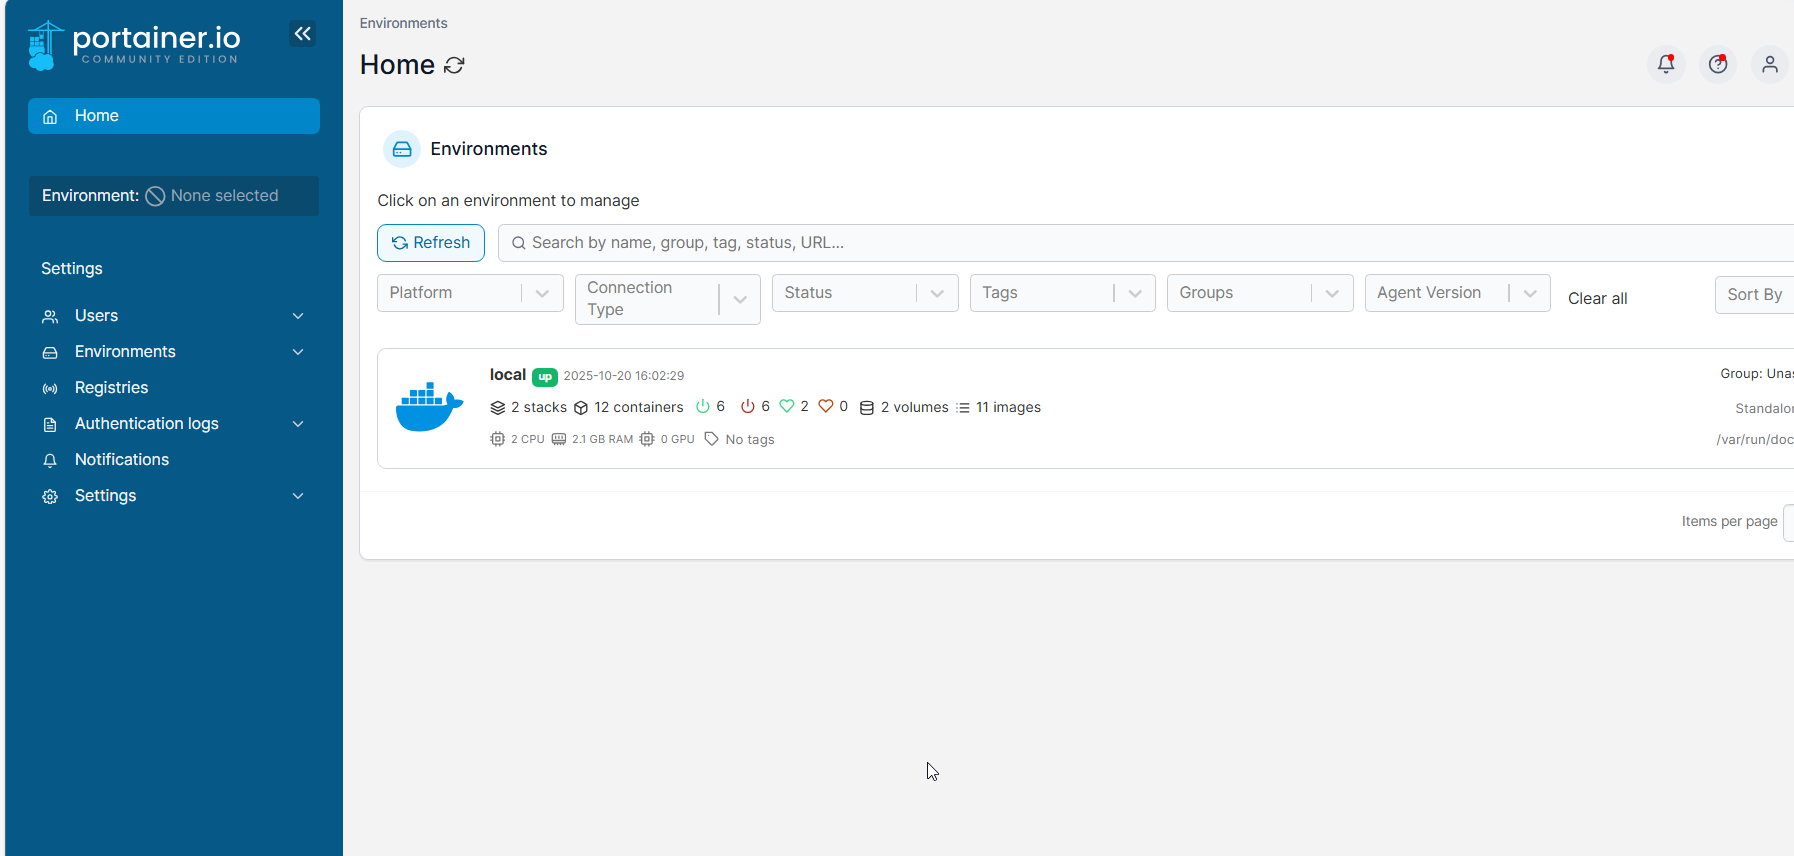Expand the Settings menu chevron
This screenshot has height=856, width=1794.
point(298,496)
